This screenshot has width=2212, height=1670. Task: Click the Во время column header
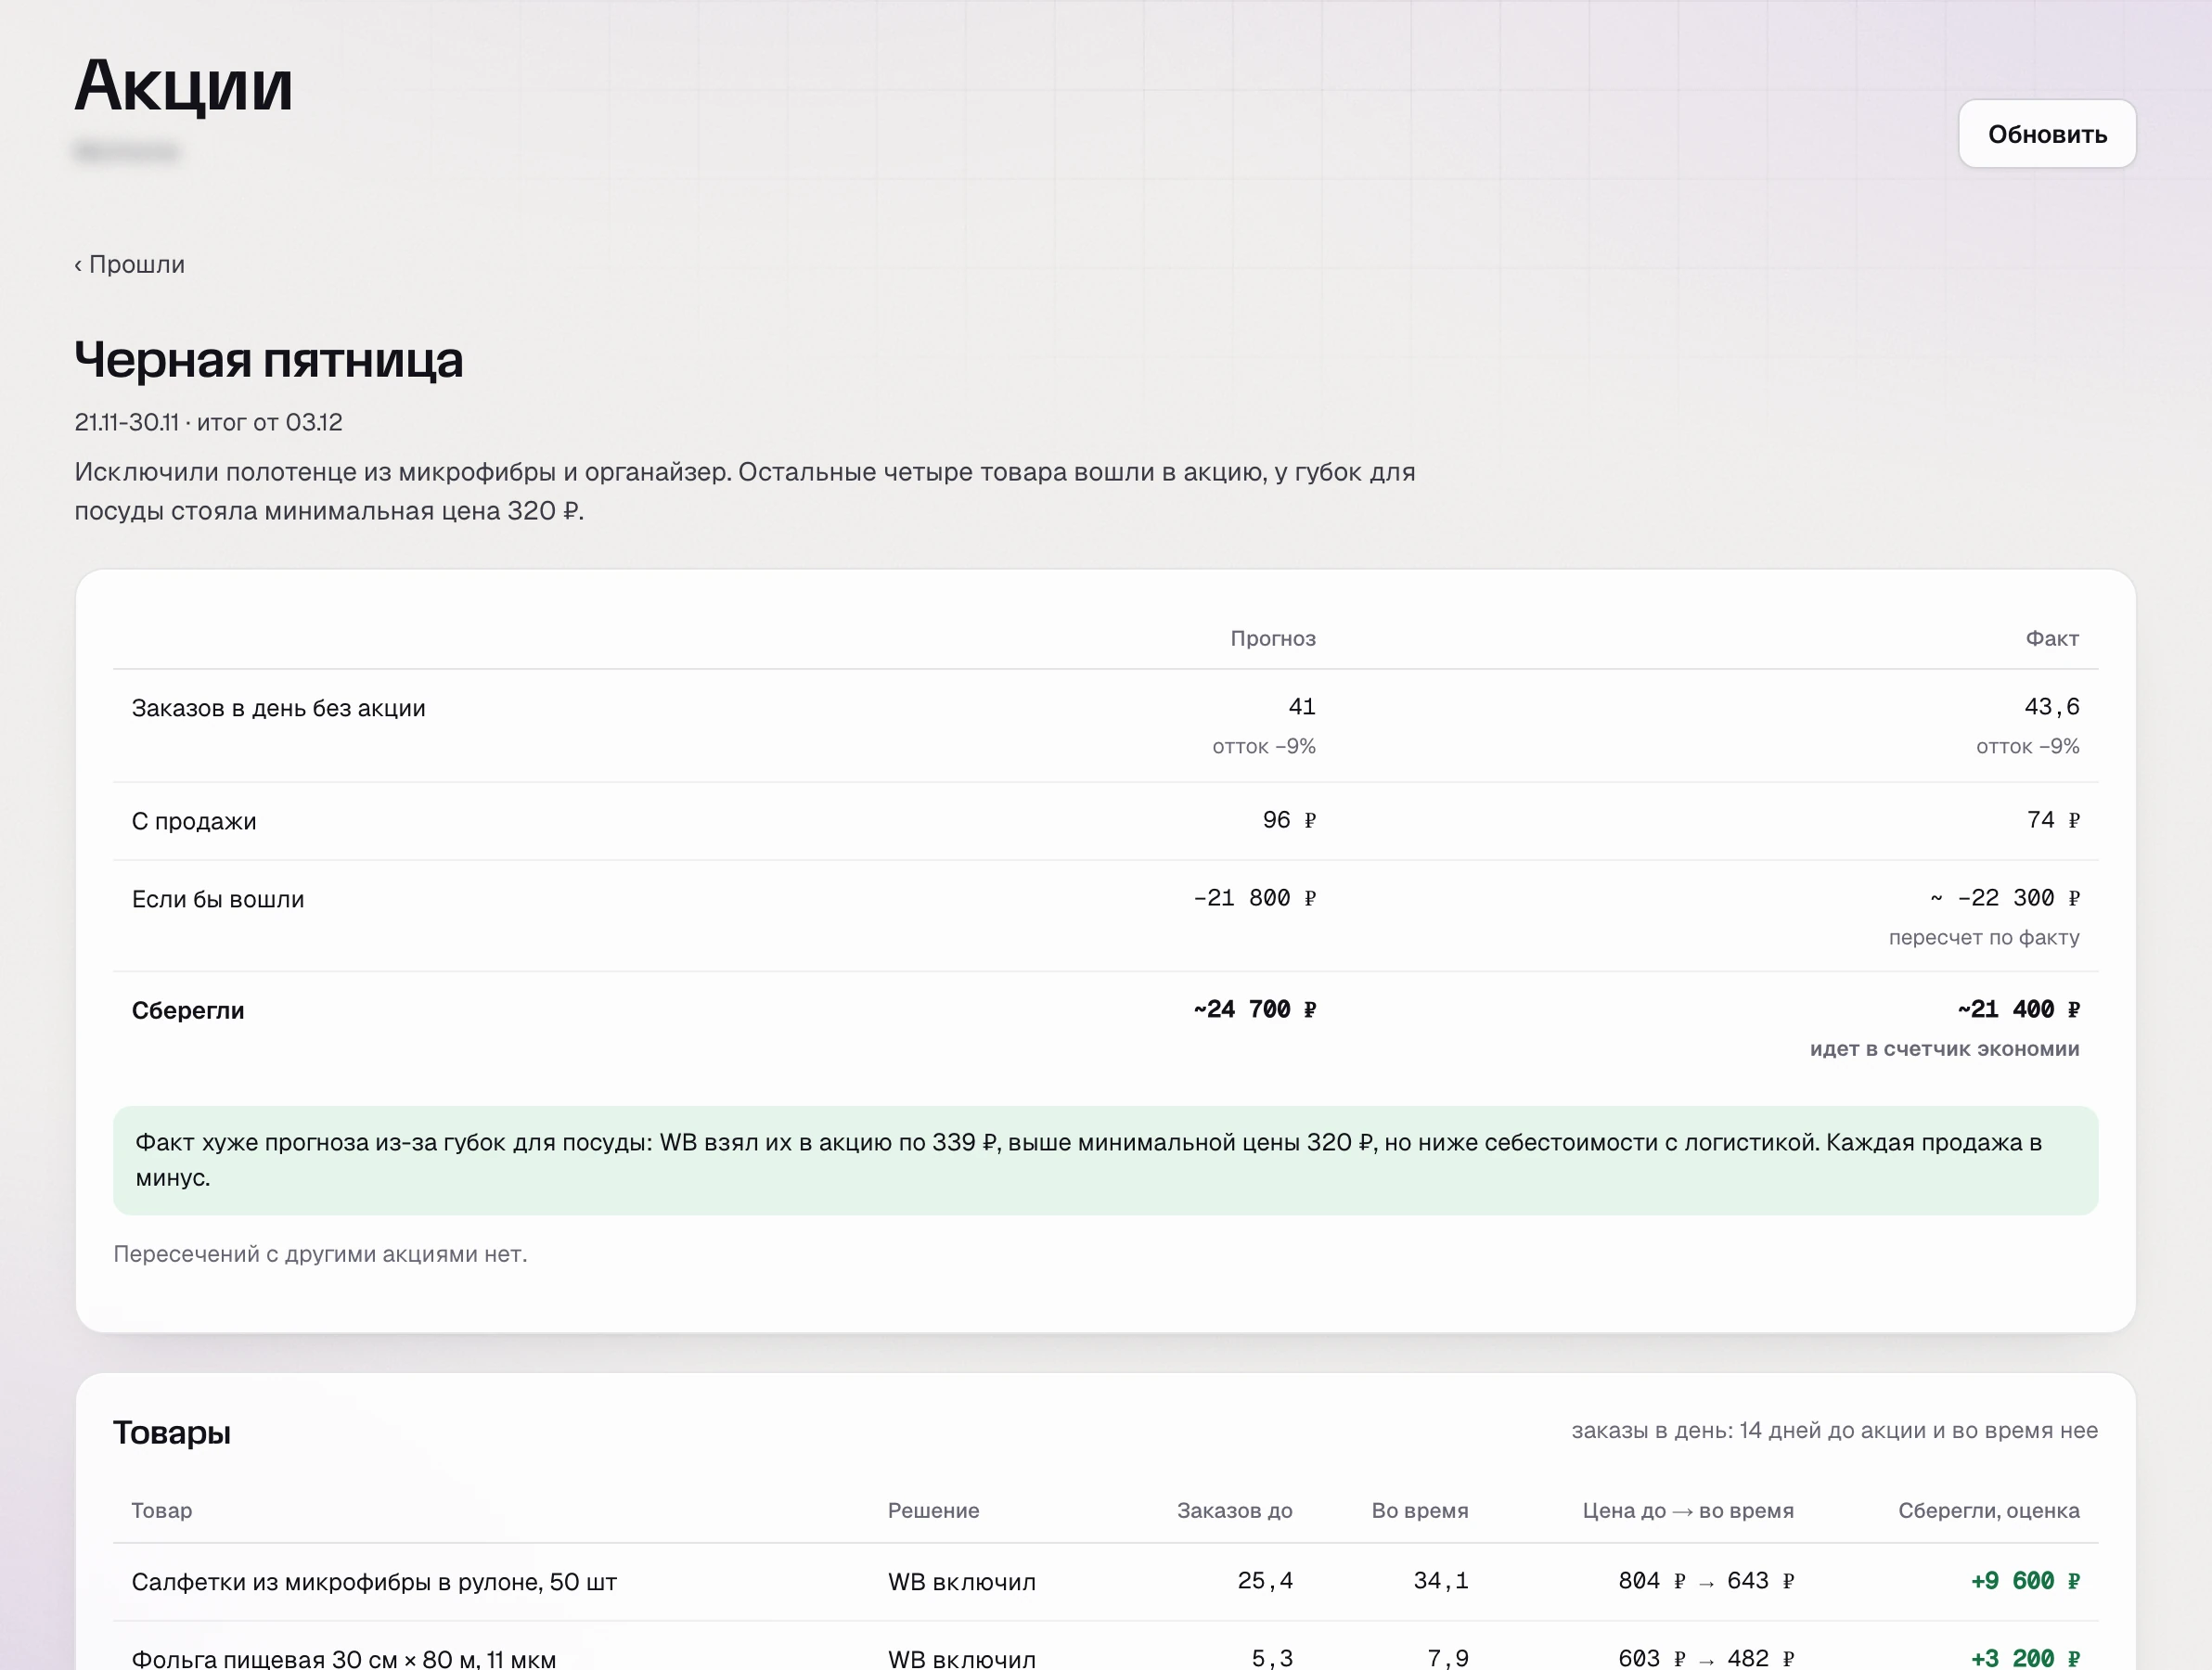[x=1419, y=1510]
